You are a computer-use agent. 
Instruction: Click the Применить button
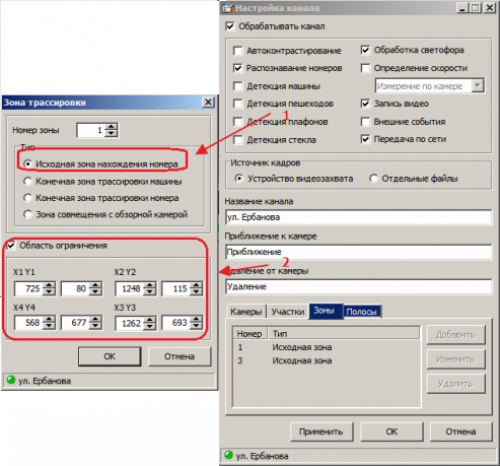(x=321, y=432)
